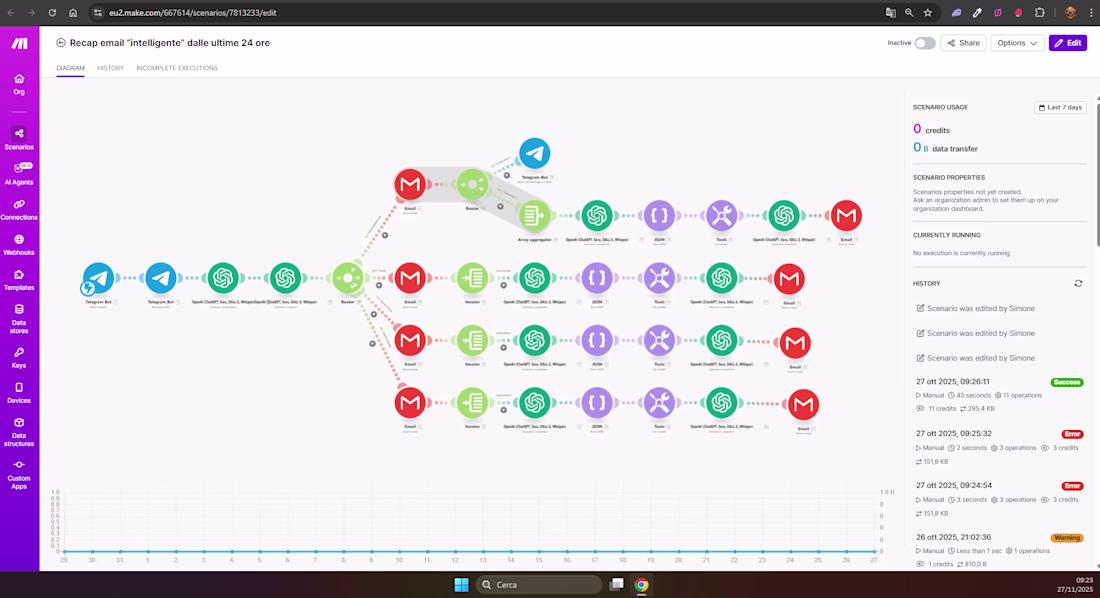Open the Chrome extensions puzzle icon

[x=1040, y=13]
